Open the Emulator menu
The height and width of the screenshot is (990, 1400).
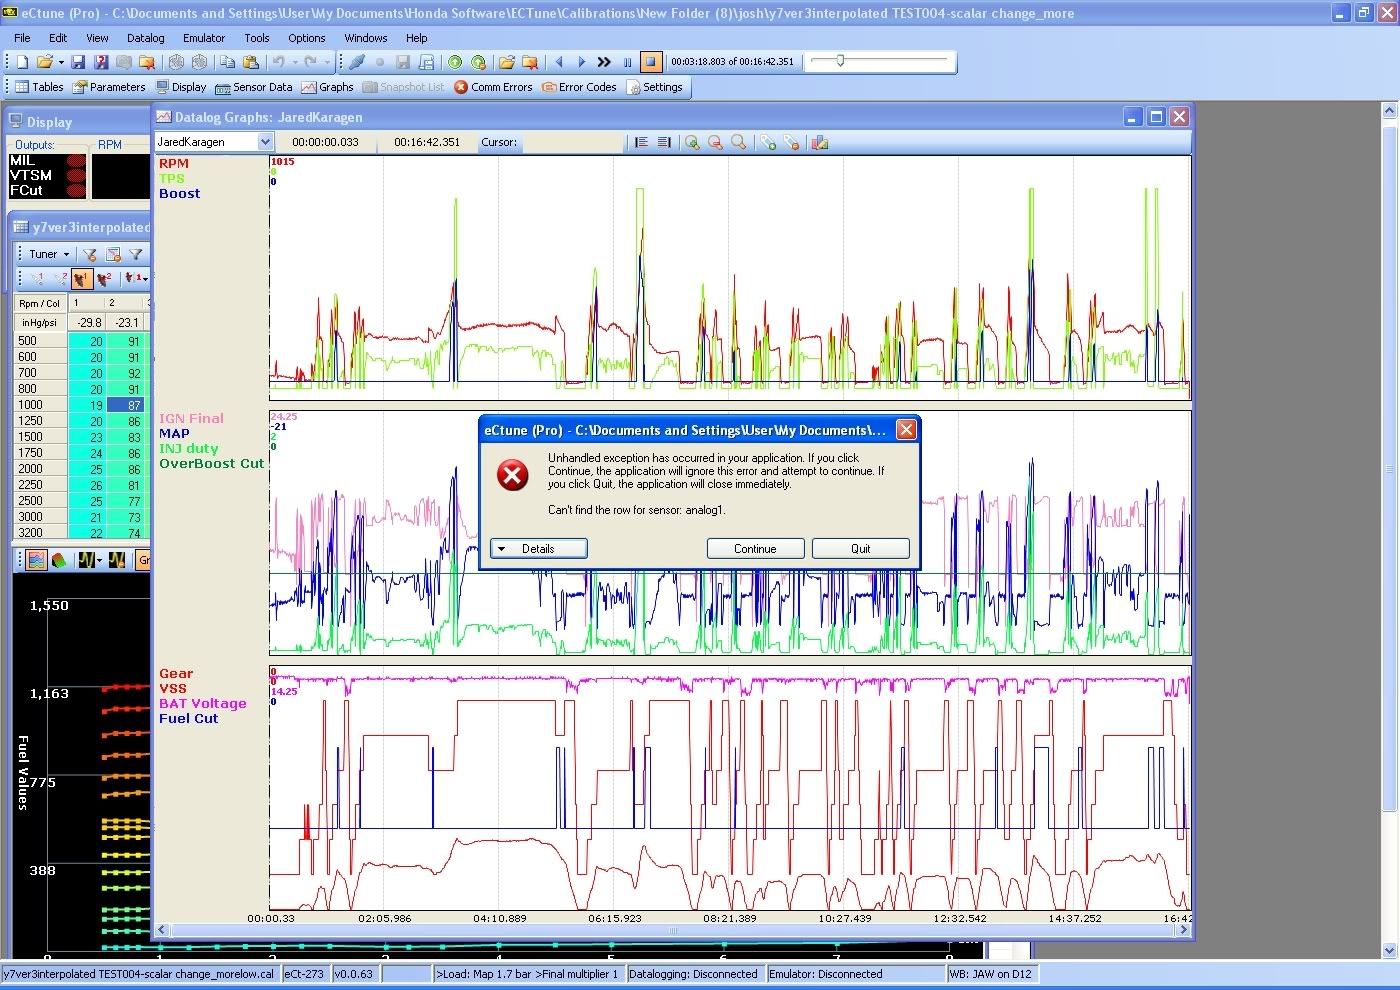(x=204, y=38)
